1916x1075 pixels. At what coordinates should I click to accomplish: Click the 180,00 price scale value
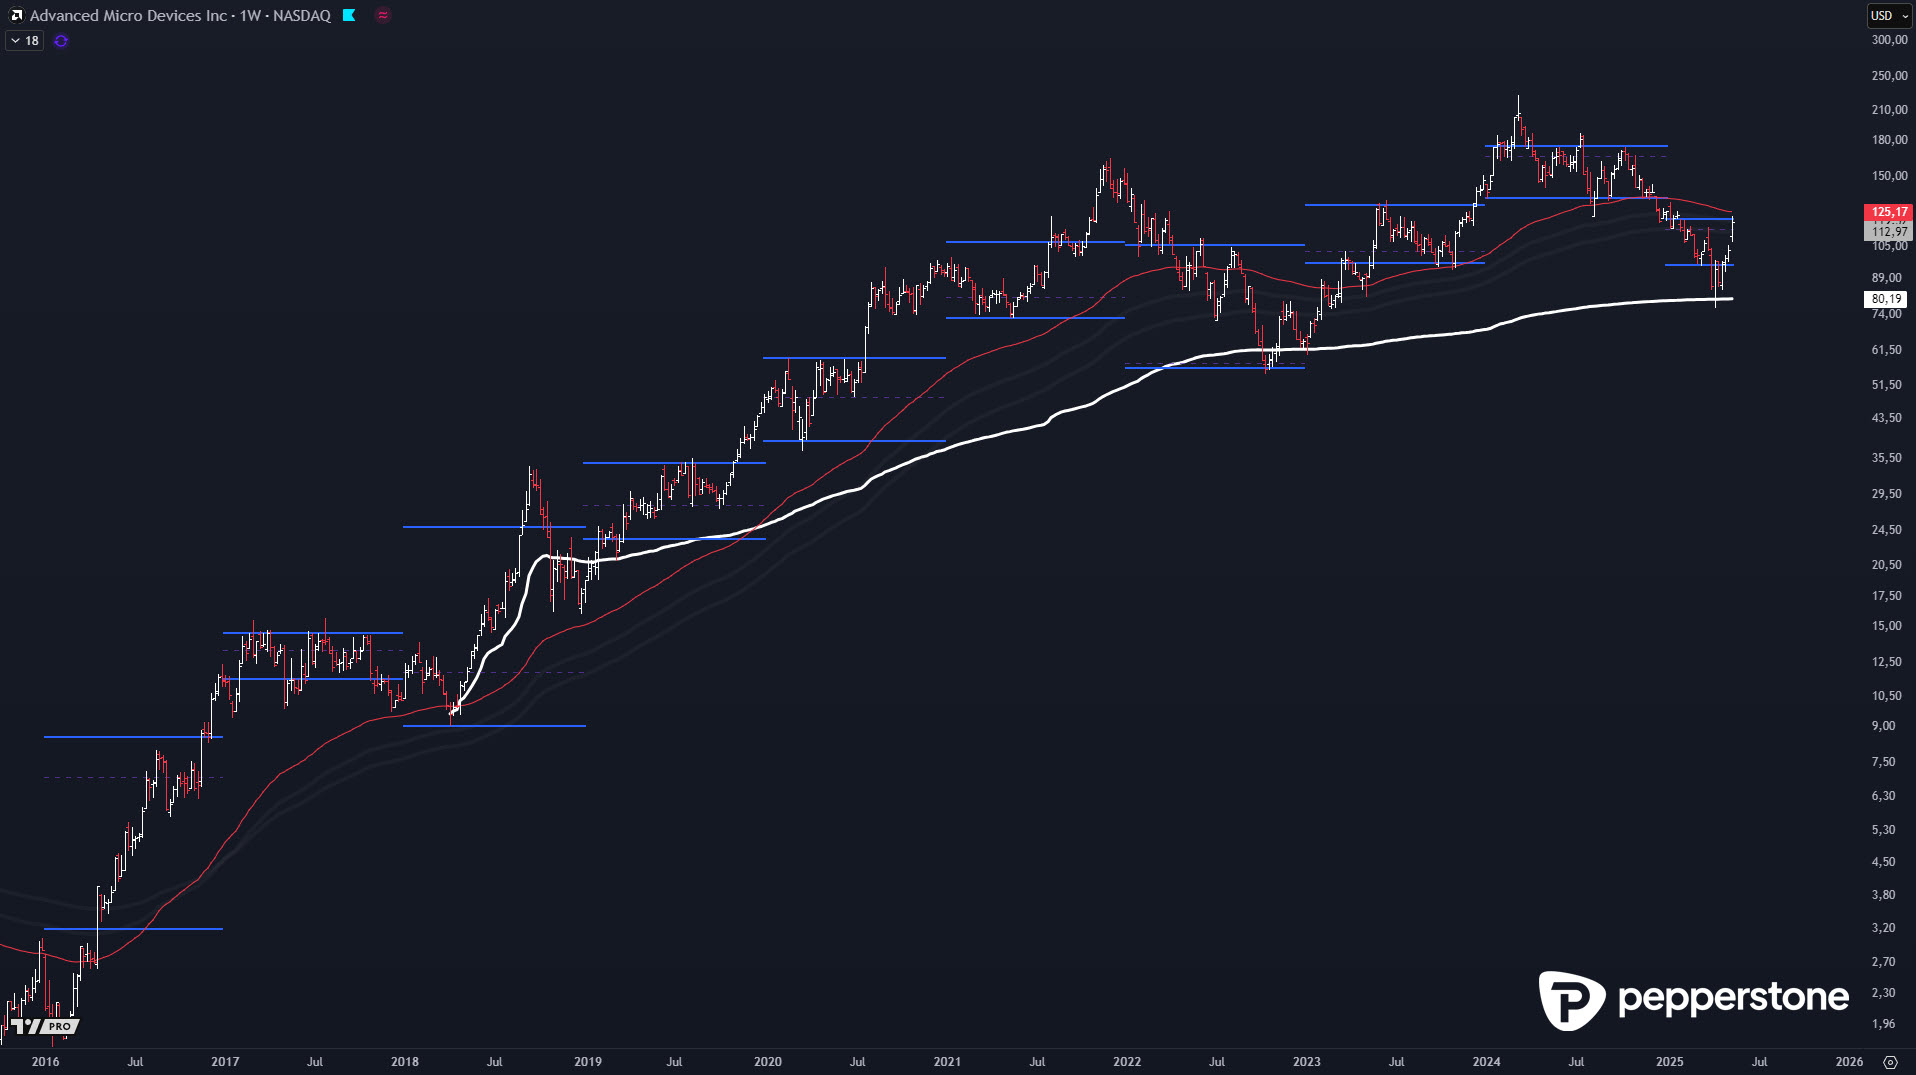pyautogui.click(x=1889, y=140)
